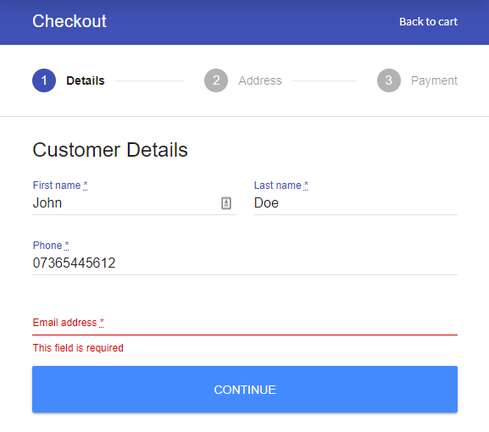Click the First name label

click(x=60, y=185)
